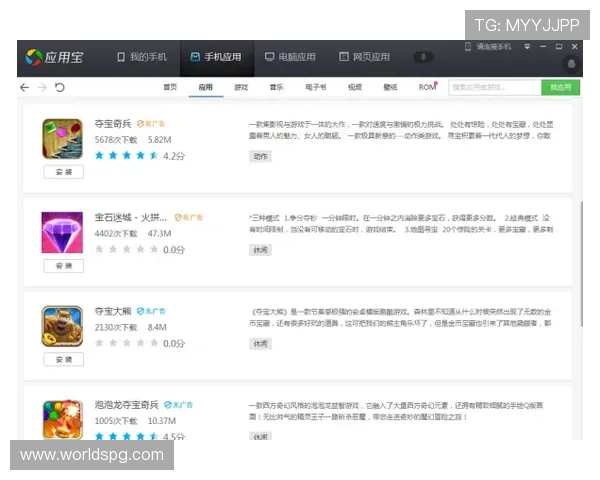
Task: Open the 我的手机 tab
Action: pyautogui.click(x=142, y=57)
